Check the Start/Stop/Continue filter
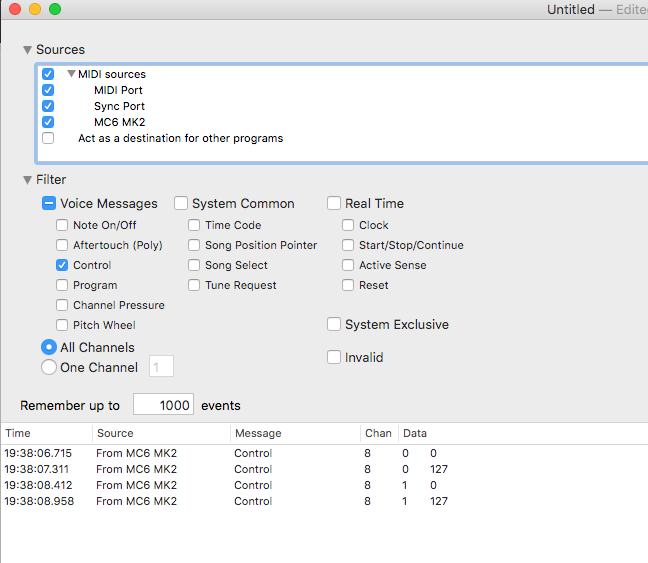 348,245
